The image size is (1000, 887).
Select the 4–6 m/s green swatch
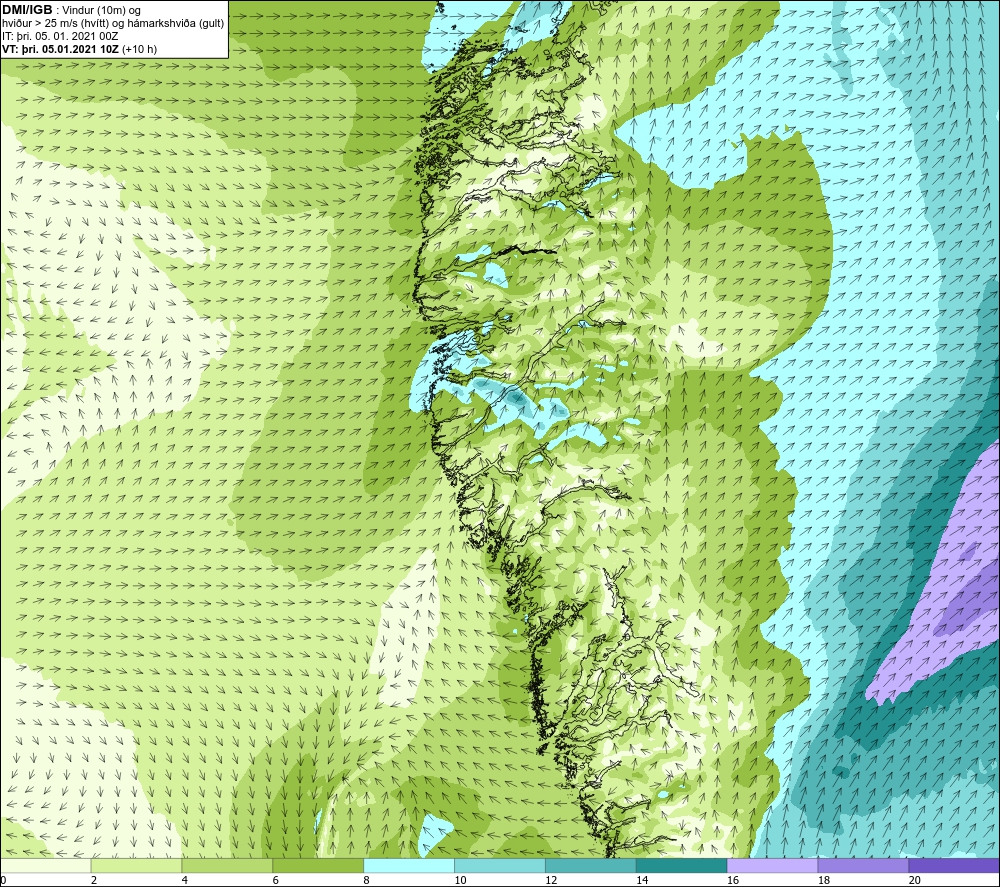click(227, 865)
